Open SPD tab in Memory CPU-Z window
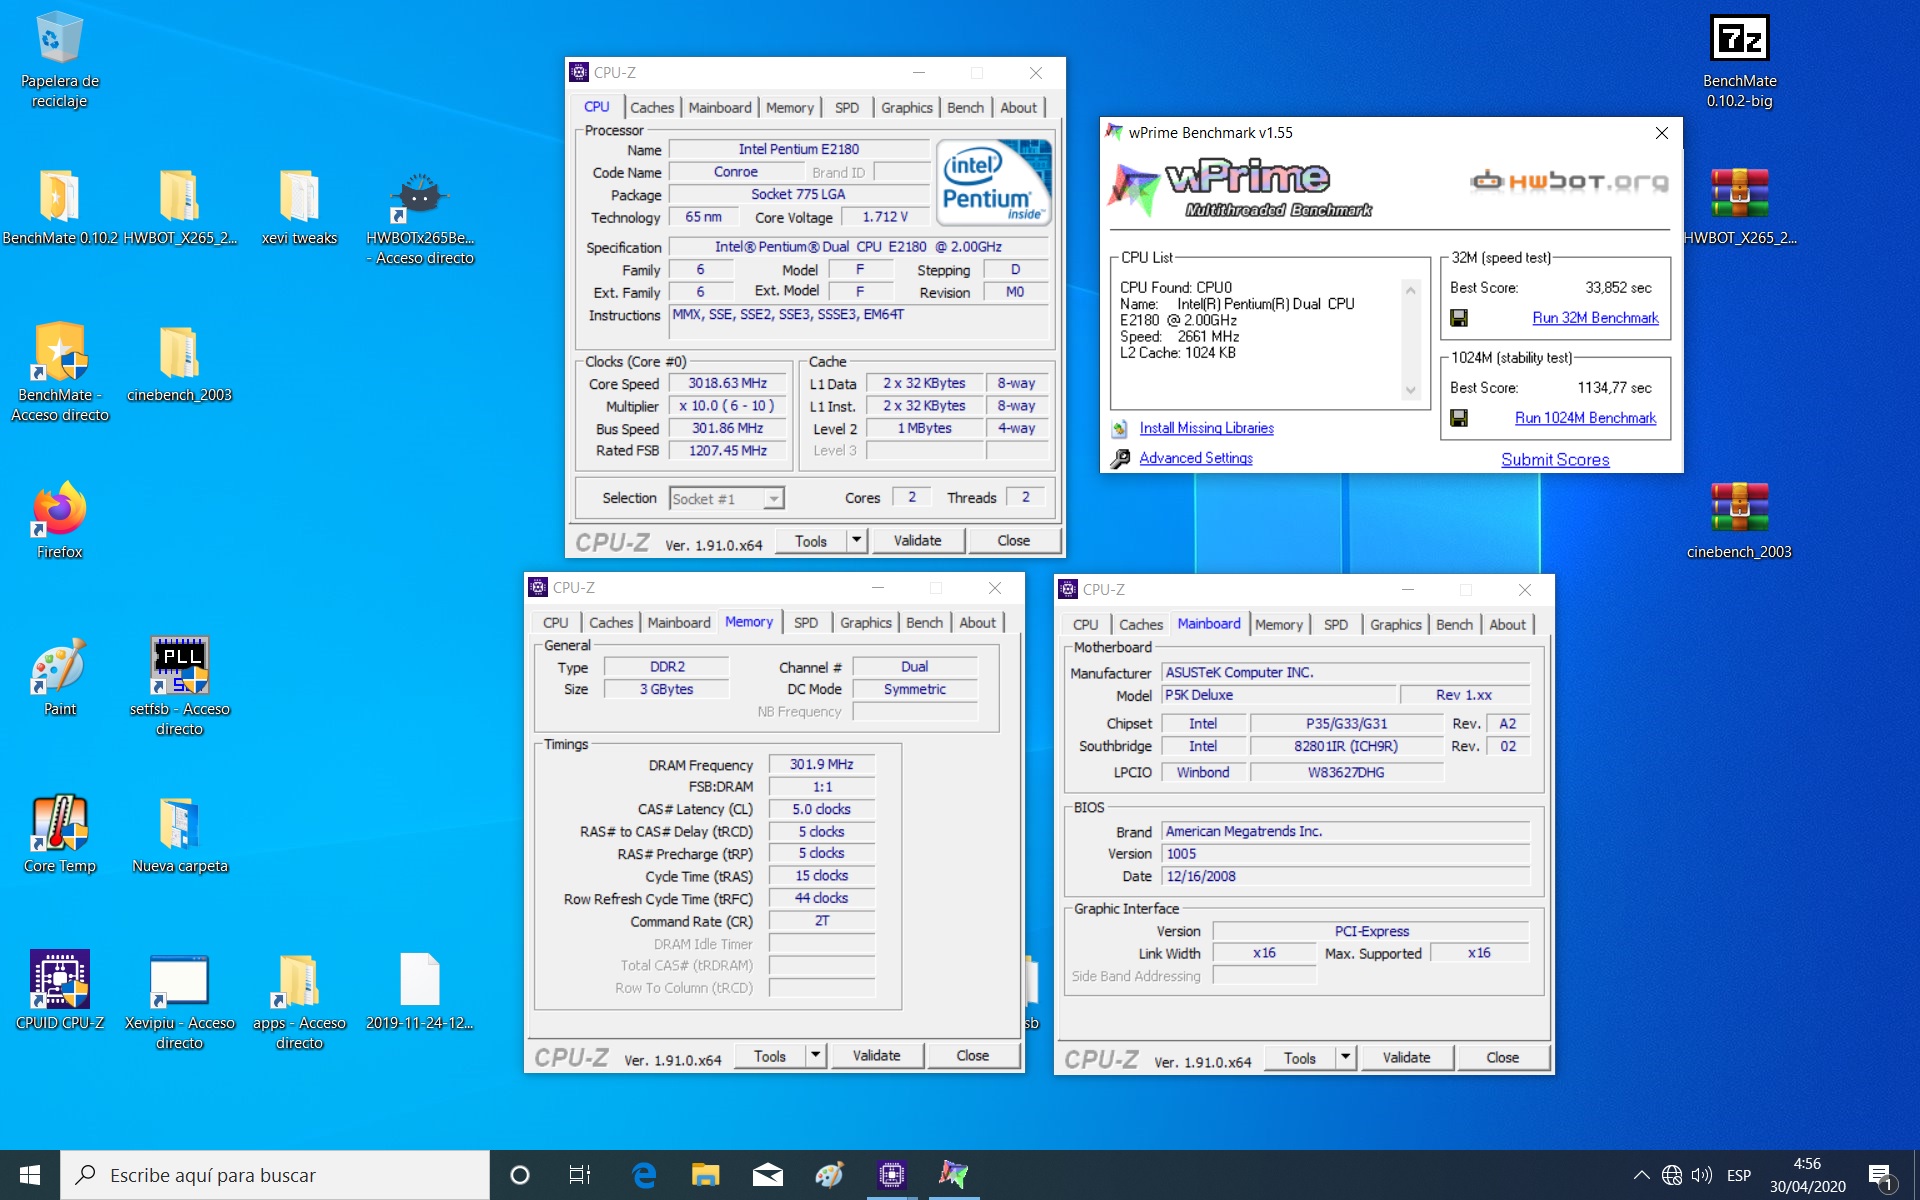 coord(806,622)
